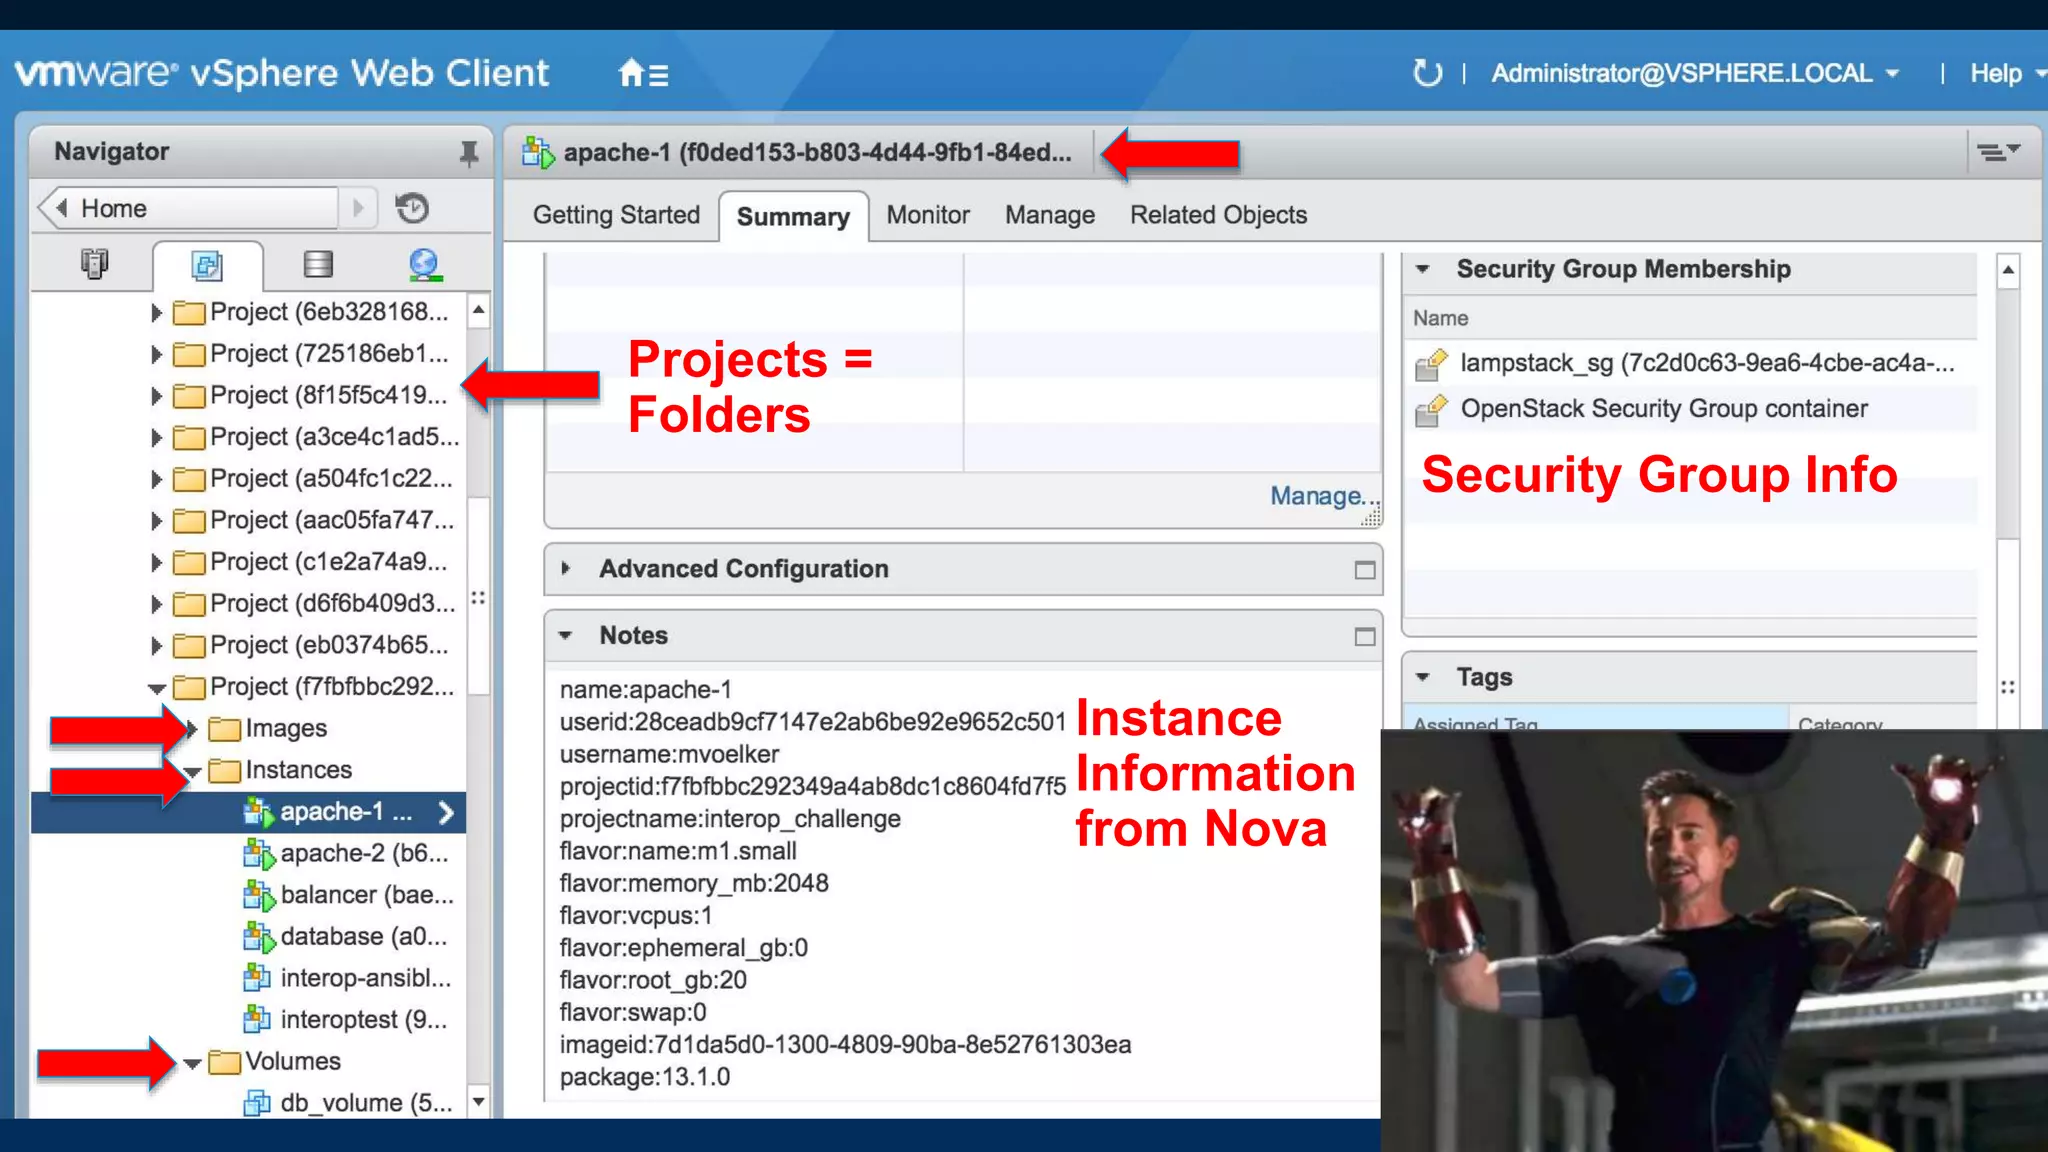Select balancer instance in tree

[367, 895]
